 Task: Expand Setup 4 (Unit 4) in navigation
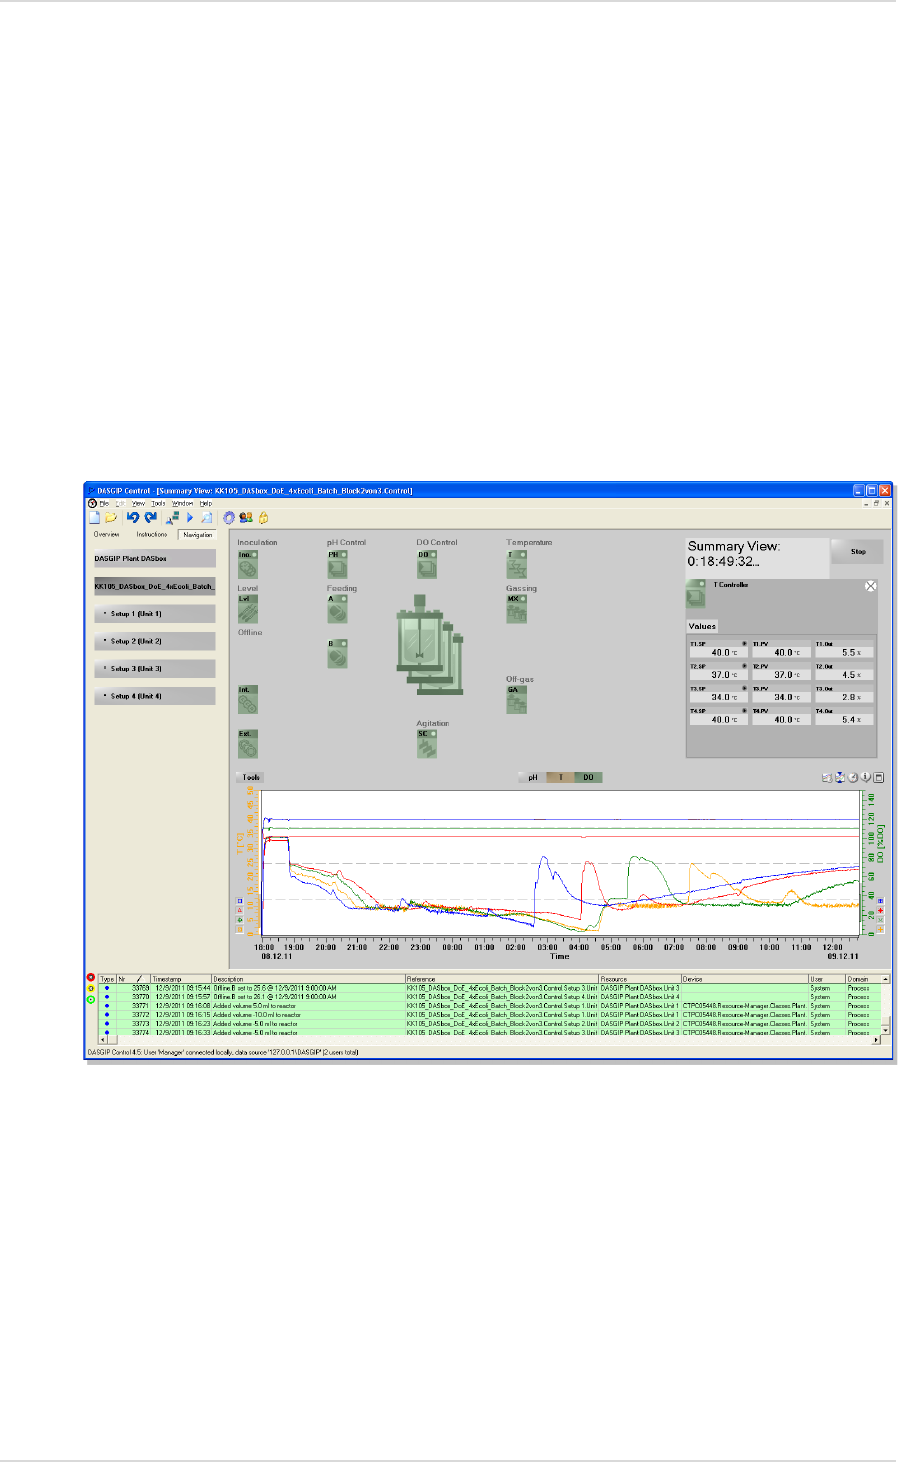(155, 696)
